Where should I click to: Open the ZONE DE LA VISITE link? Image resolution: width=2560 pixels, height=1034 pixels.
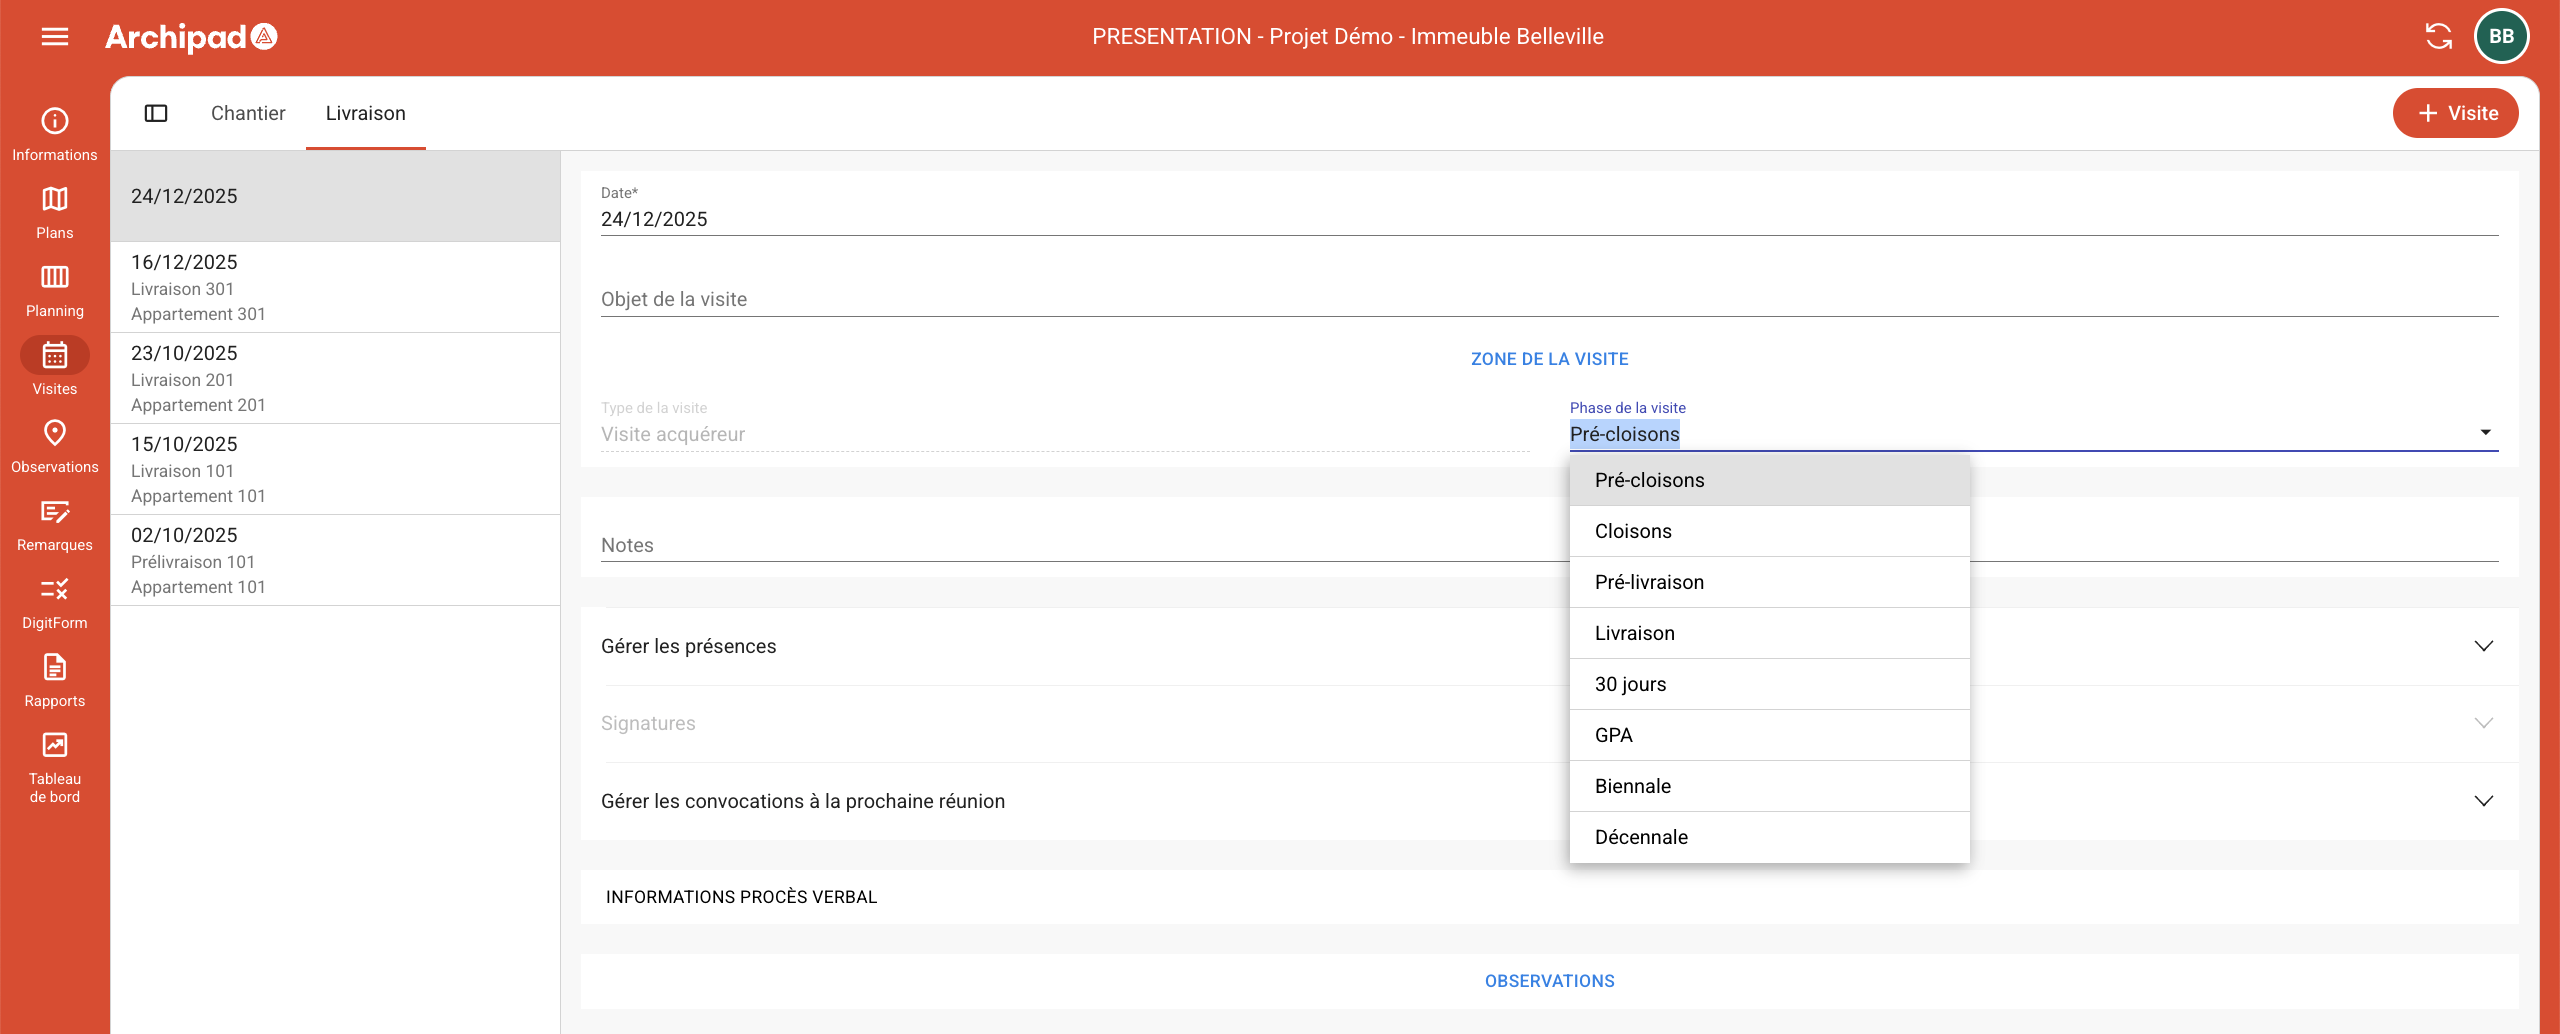(x=1549, y=359)
